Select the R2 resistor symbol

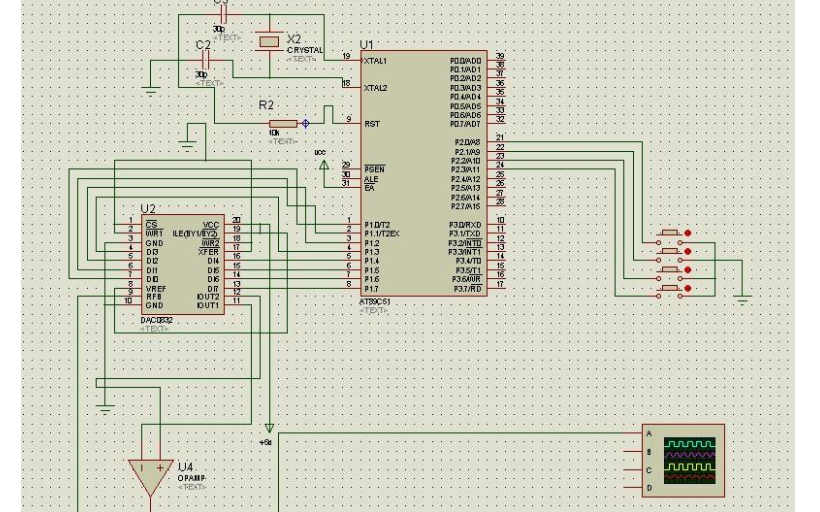[283, 123]
